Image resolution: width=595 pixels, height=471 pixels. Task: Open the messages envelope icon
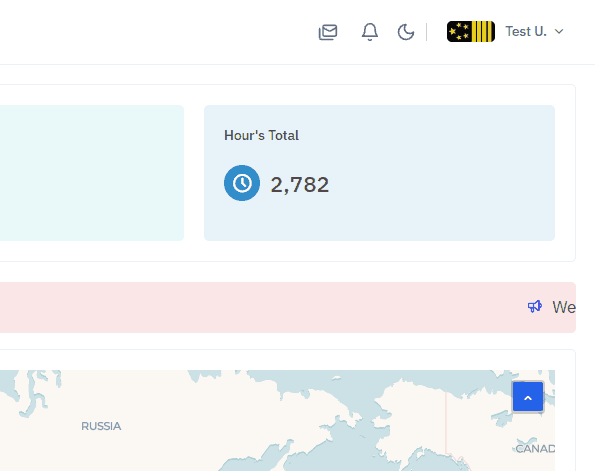[328, 32]
